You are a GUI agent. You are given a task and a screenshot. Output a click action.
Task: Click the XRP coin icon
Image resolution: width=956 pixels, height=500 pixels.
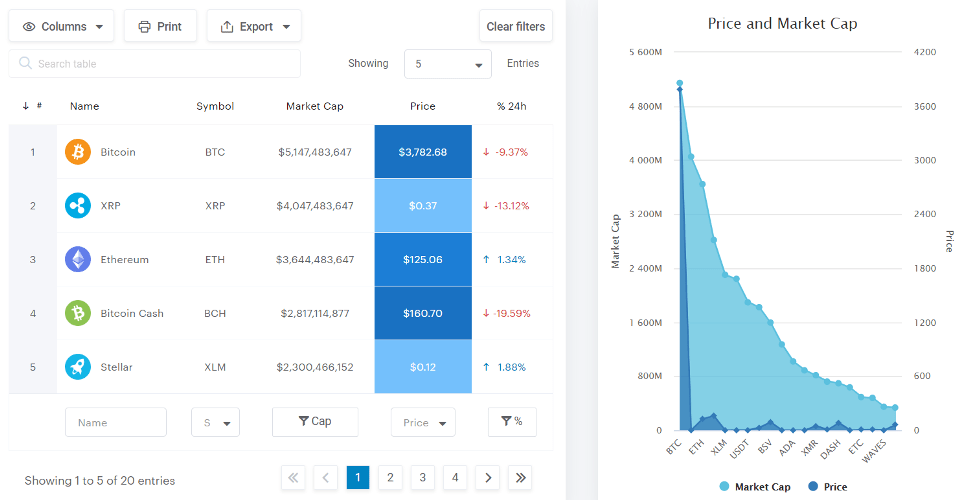click(x=78, y=206)
